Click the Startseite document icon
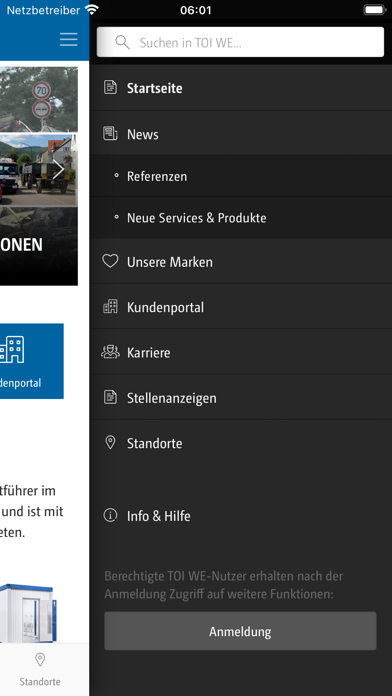The image size is (392, 696). click(110, 87)
